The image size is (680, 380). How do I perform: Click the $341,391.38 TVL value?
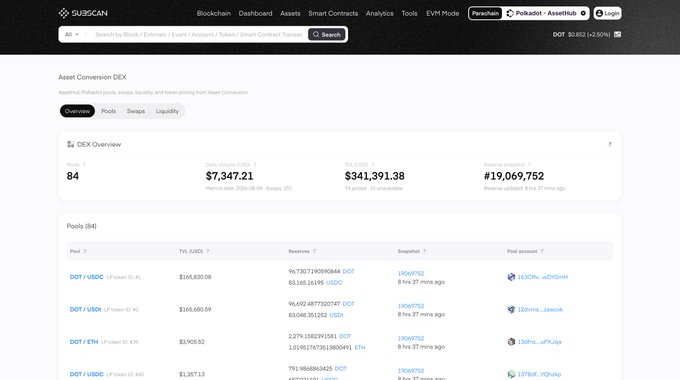coord(375,176)
